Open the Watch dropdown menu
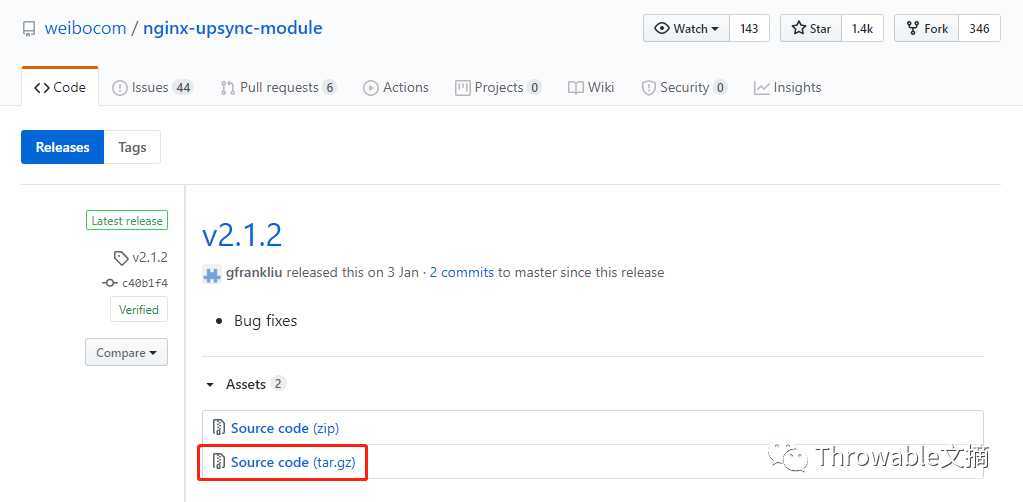Screen dimensions: 1023x502 686,29
